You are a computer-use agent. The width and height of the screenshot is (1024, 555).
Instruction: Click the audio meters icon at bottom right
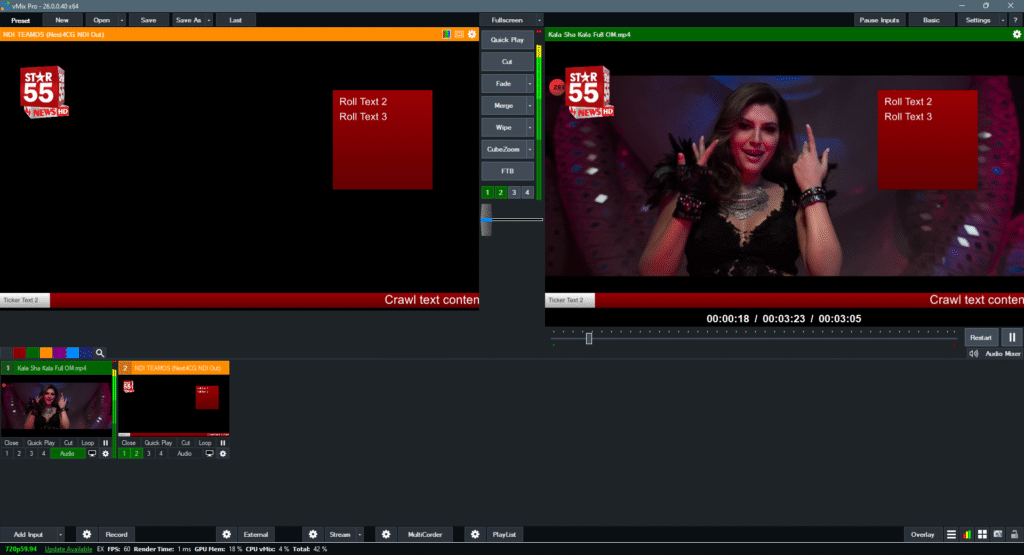pos(966,535)
